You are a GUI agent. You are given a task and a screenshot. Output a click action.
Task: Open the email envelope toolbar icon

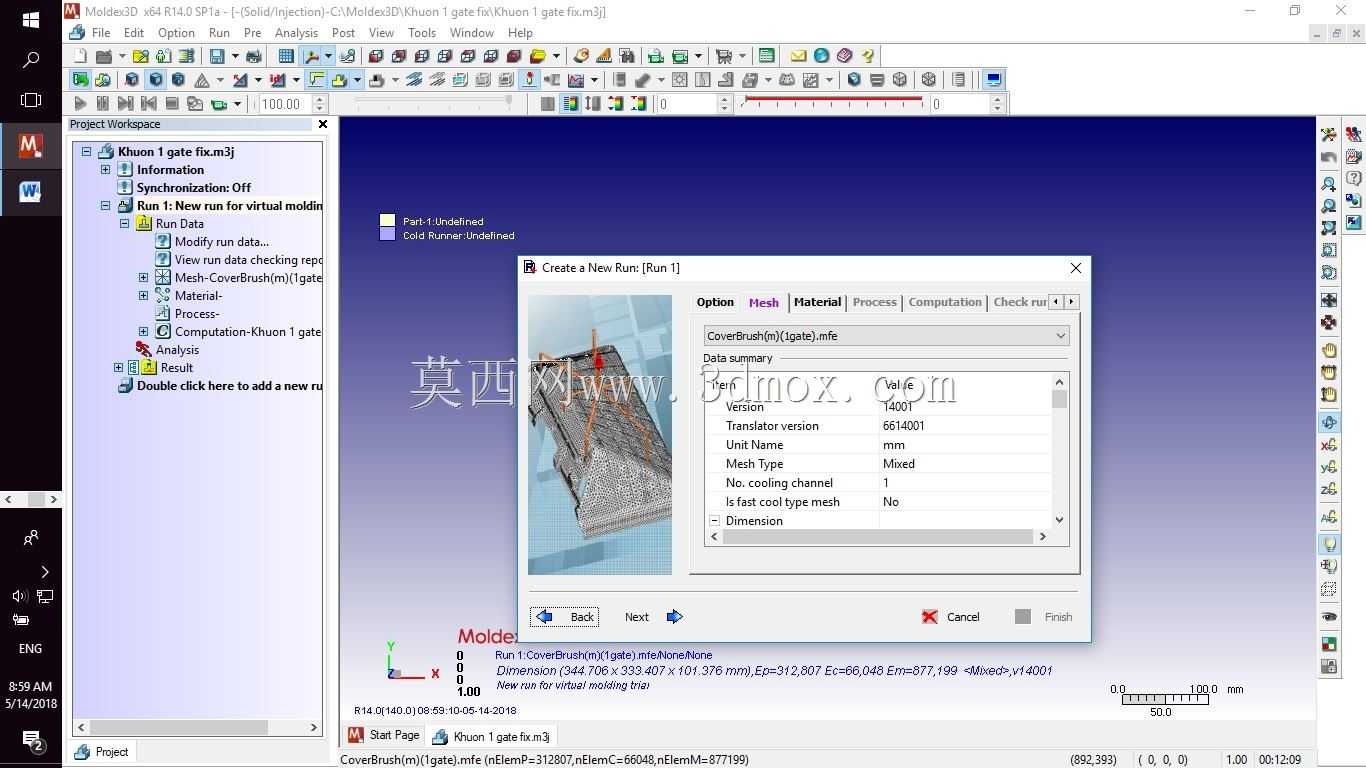[x=798, y=56]
